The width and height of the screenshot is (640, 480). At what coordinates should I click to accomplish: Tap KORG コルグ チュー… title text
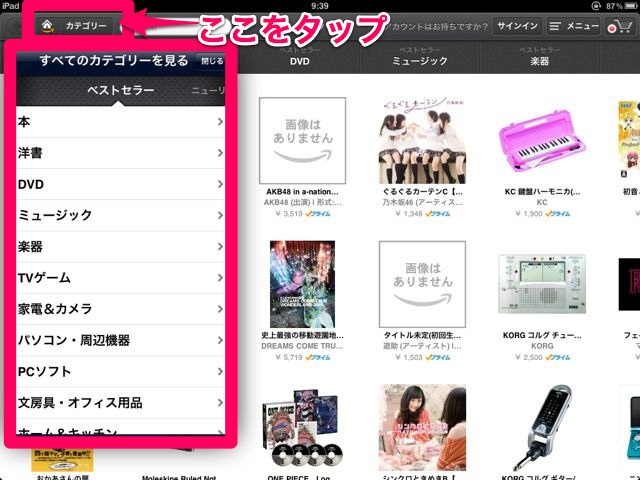[x=542, y=335]
